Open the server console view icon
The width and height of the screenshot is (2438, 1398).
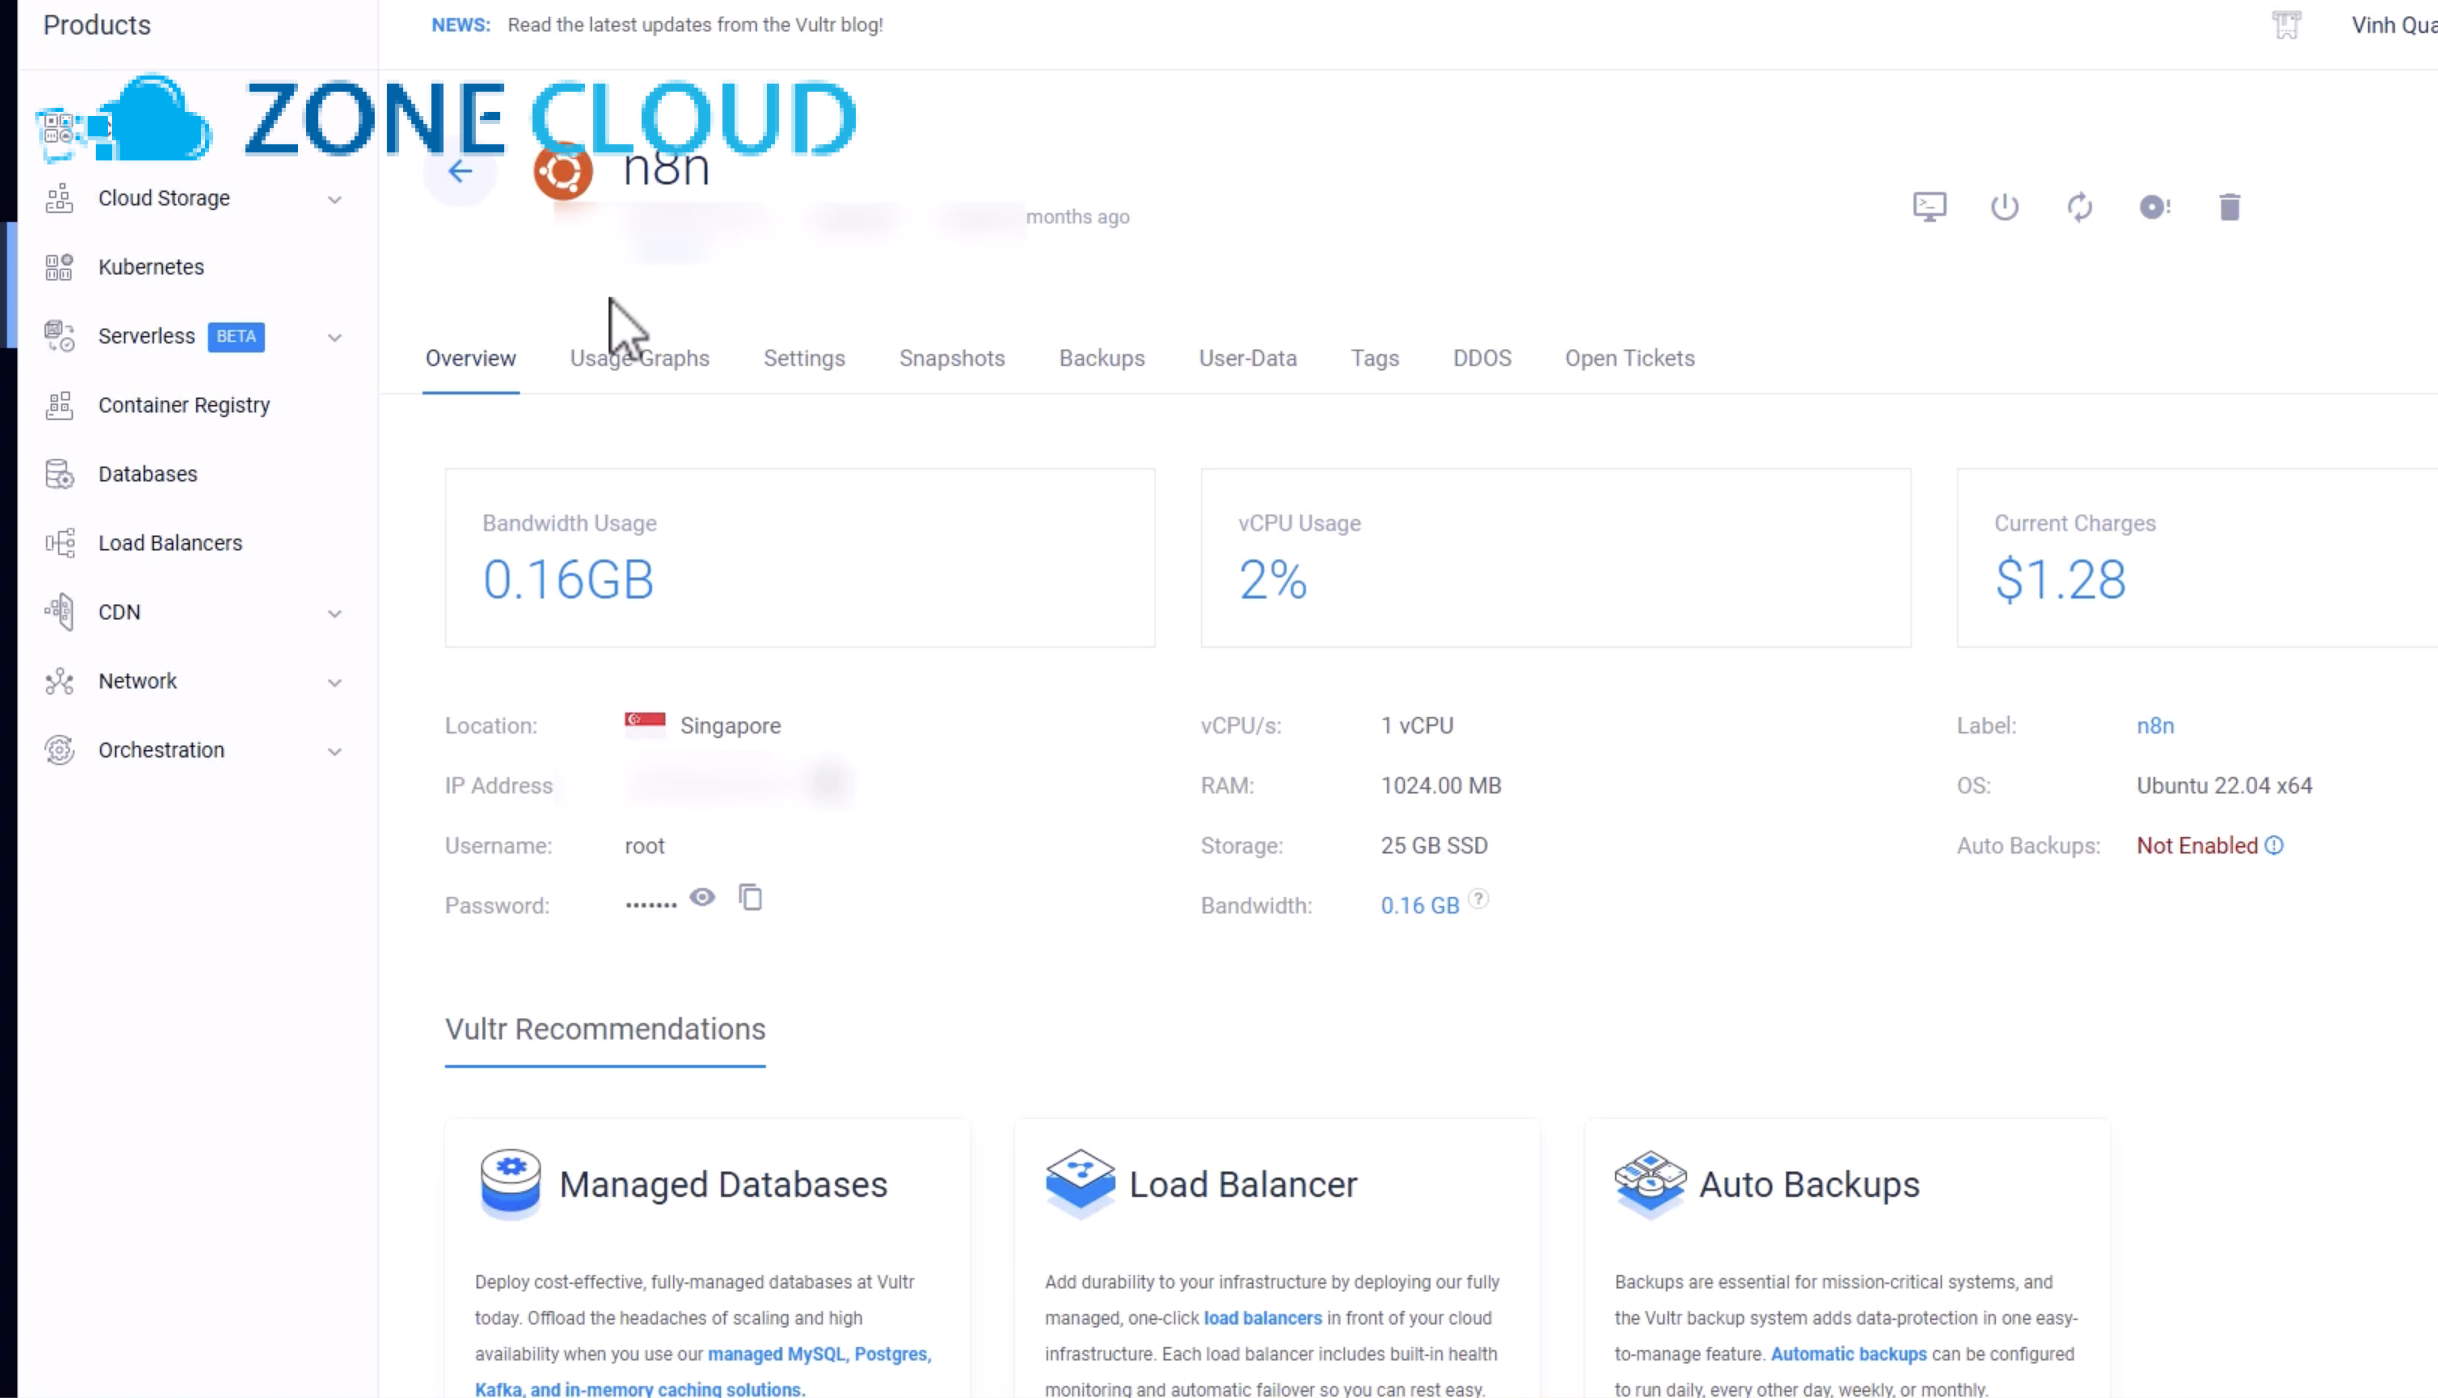pyautogui.click(x=1929, y=207)
